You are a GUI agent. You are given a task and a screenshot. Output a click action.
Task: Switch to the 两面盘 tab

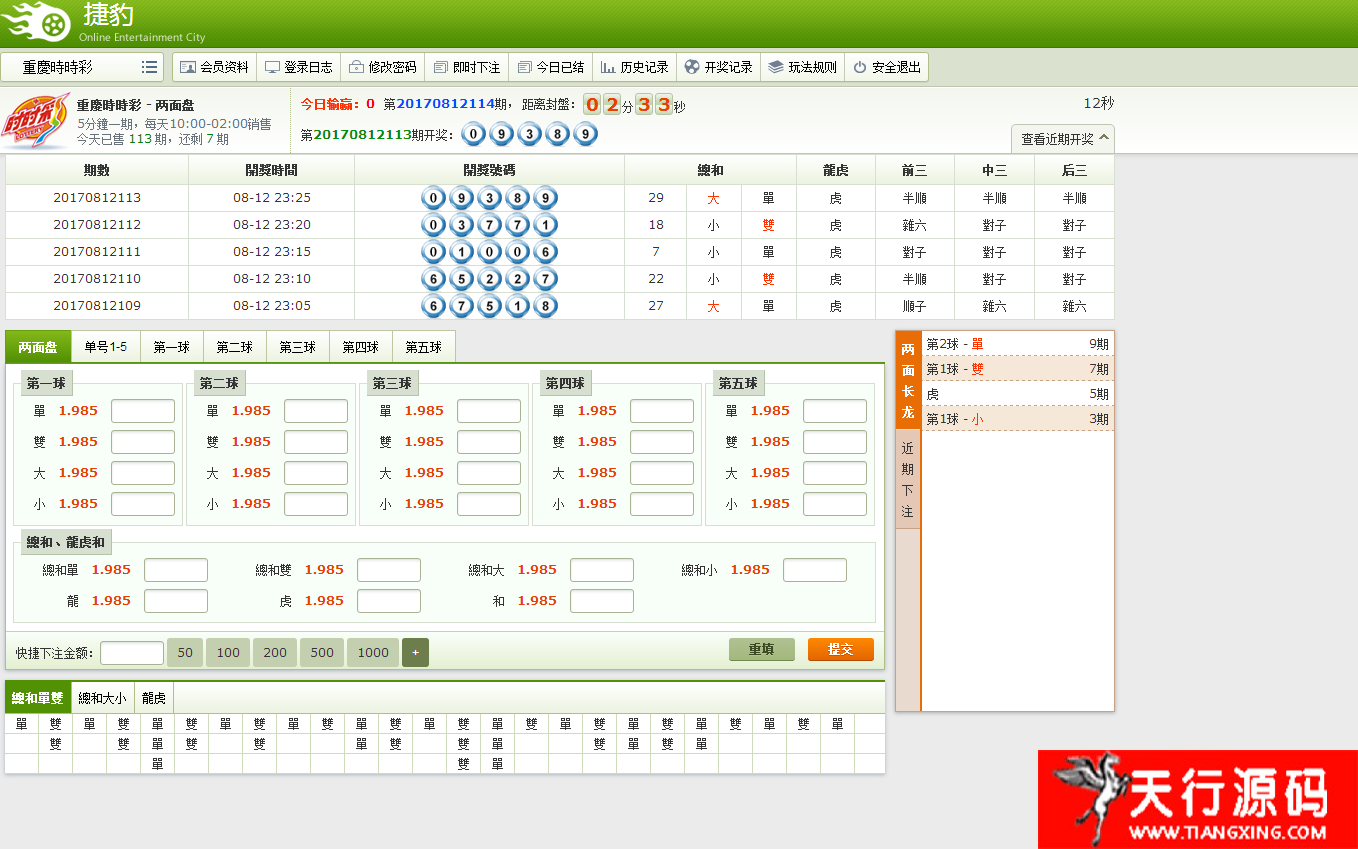click(x=38, y=347)
